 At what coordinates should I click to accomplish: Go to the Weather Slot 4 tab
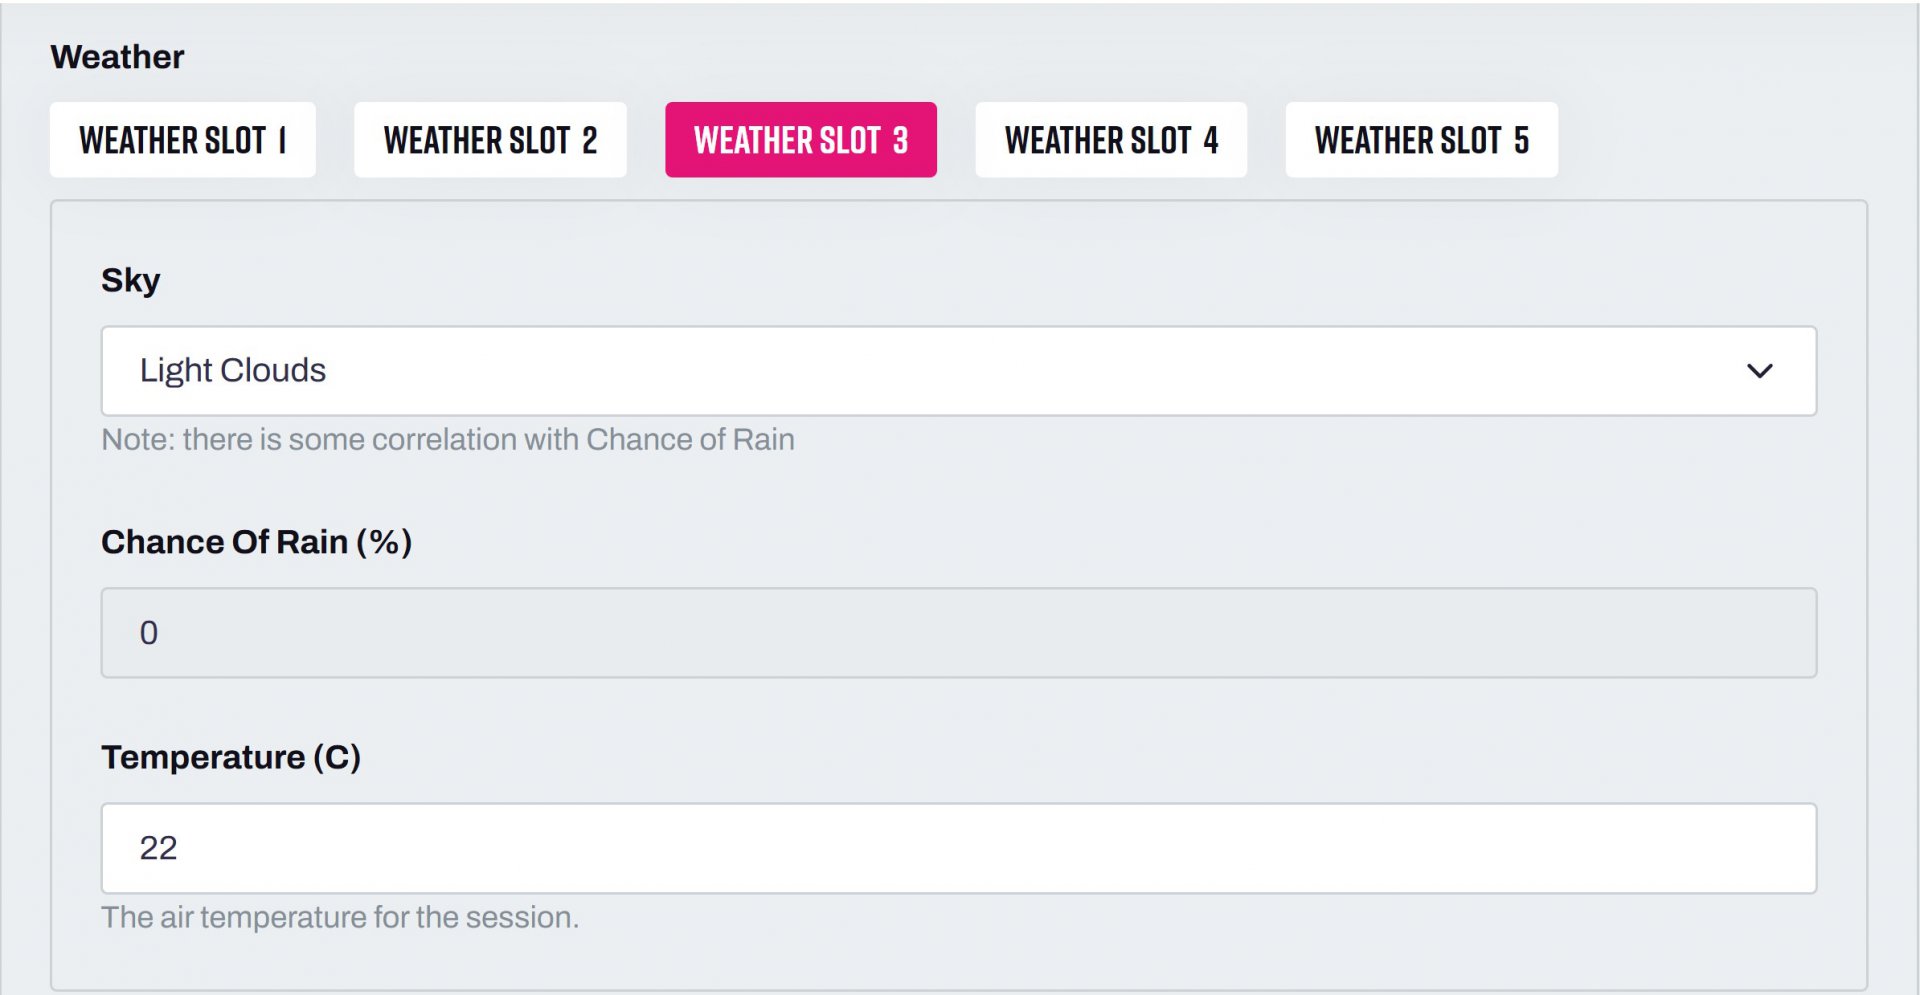(1110, 140)
